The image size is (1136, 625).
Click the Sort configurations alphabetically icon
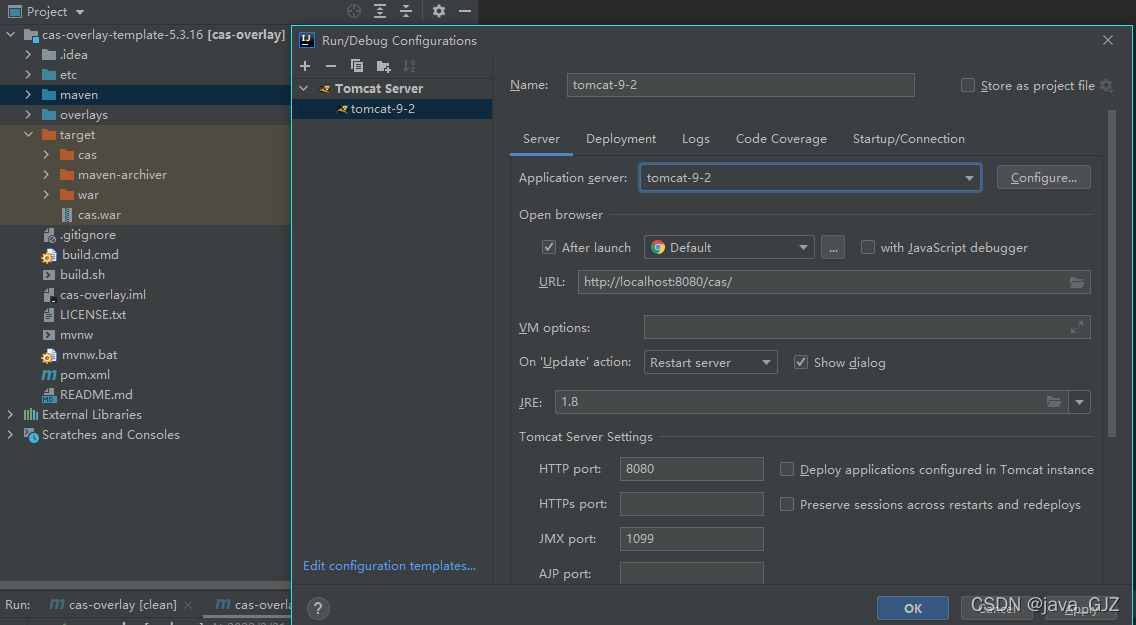(x=409, y=66)
